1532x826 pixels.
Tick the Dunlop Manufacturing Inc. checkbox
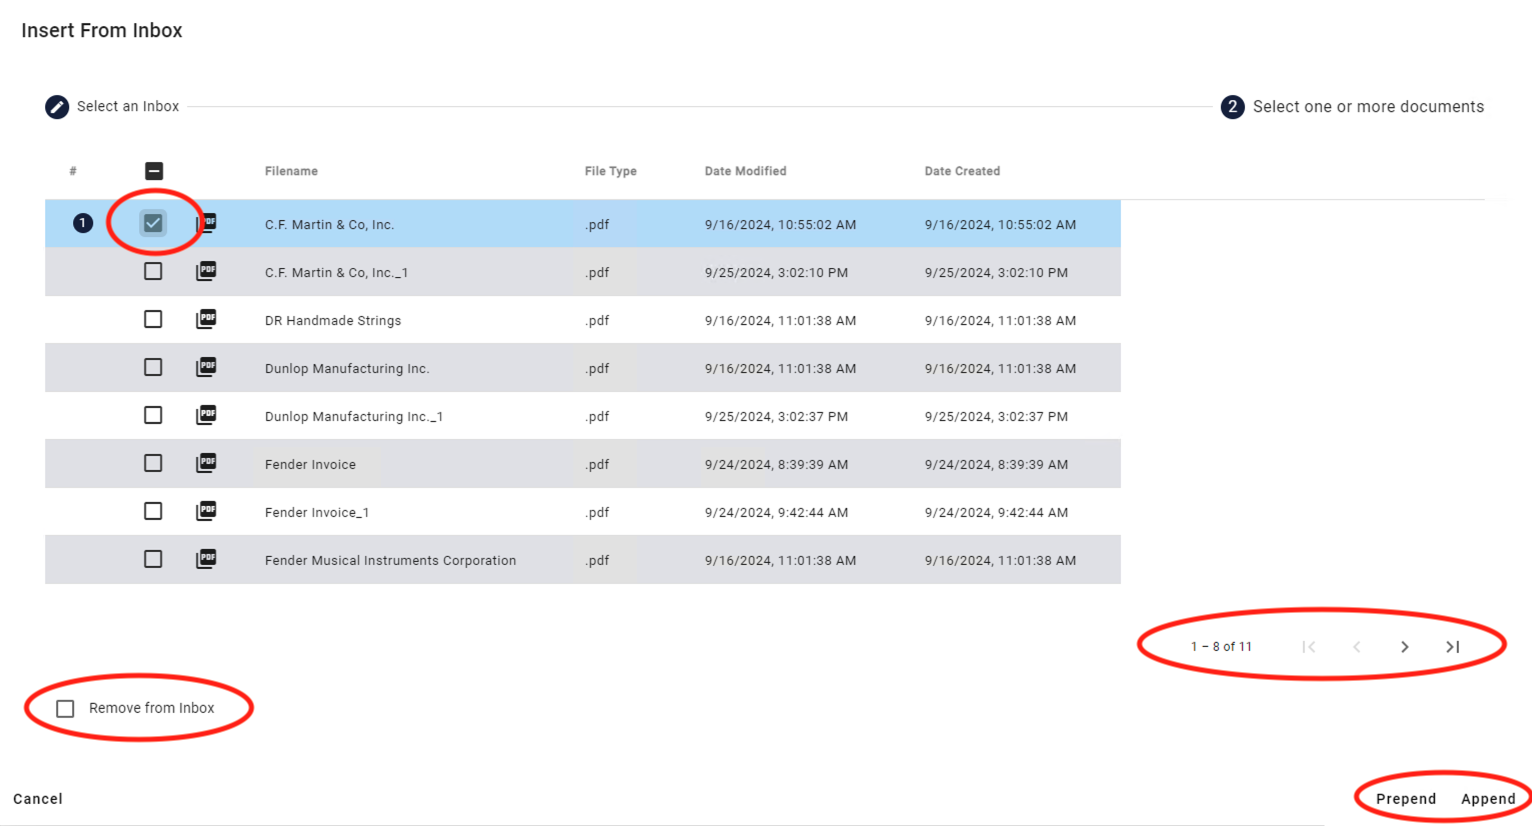(153, 367)
